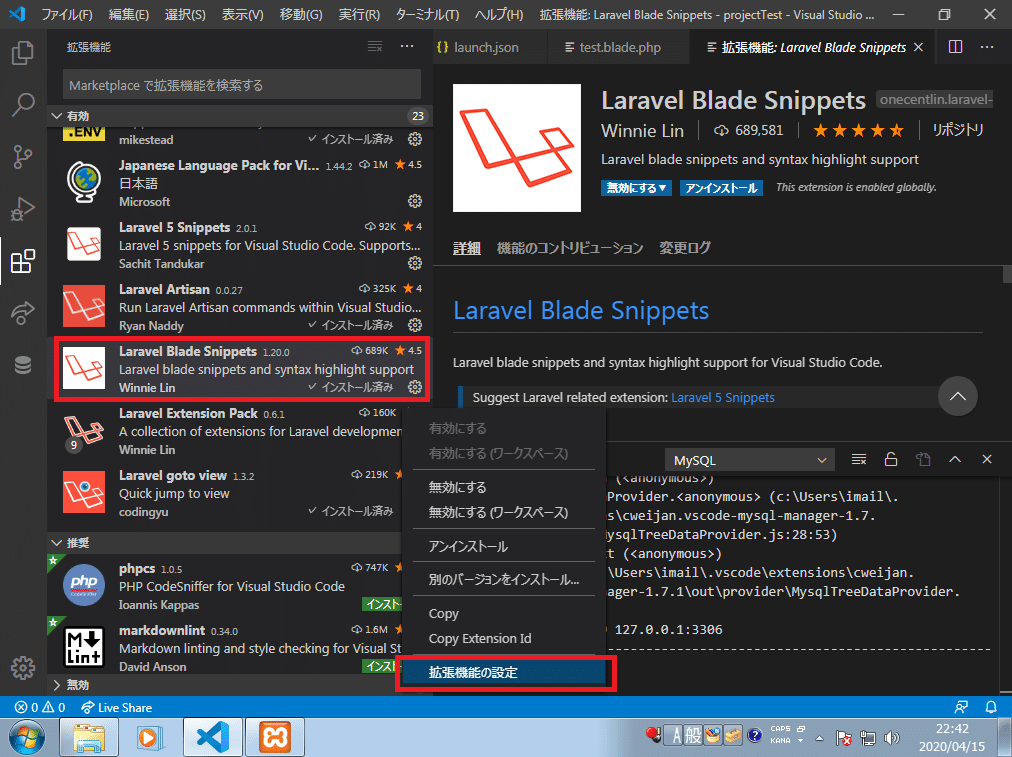The width and height of the screenshot is (1012, 757).
Task: Close the Laravel Blade Snippets tab
Action: 918,47
